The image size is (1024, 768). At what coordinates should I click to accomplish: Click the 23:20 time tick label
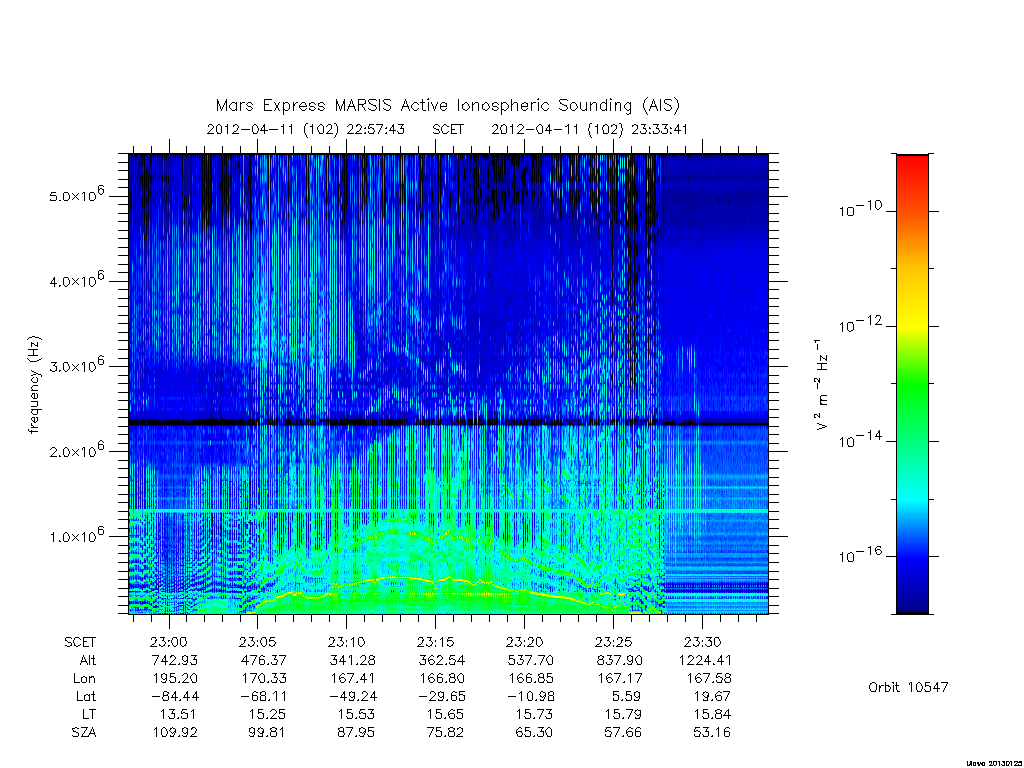click(524, 642)
